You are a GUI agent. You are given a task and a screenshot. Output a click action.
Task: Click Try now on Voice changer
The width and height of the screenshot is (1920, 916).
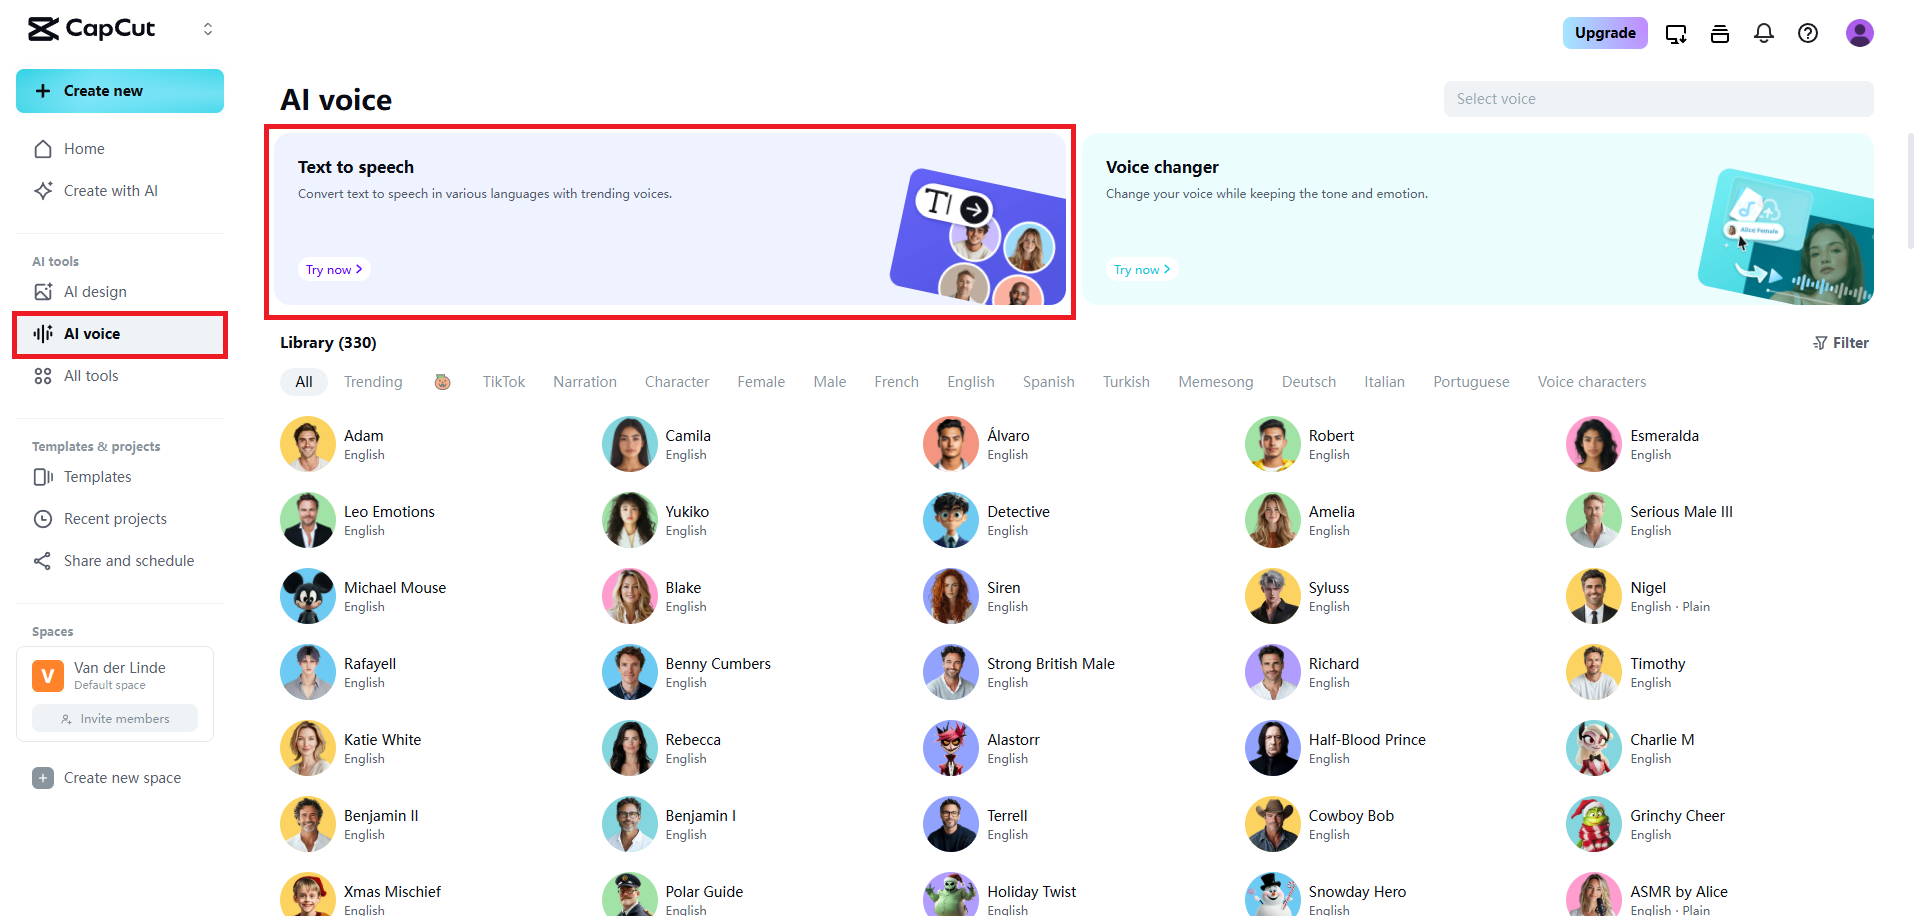click(1142, 270)
